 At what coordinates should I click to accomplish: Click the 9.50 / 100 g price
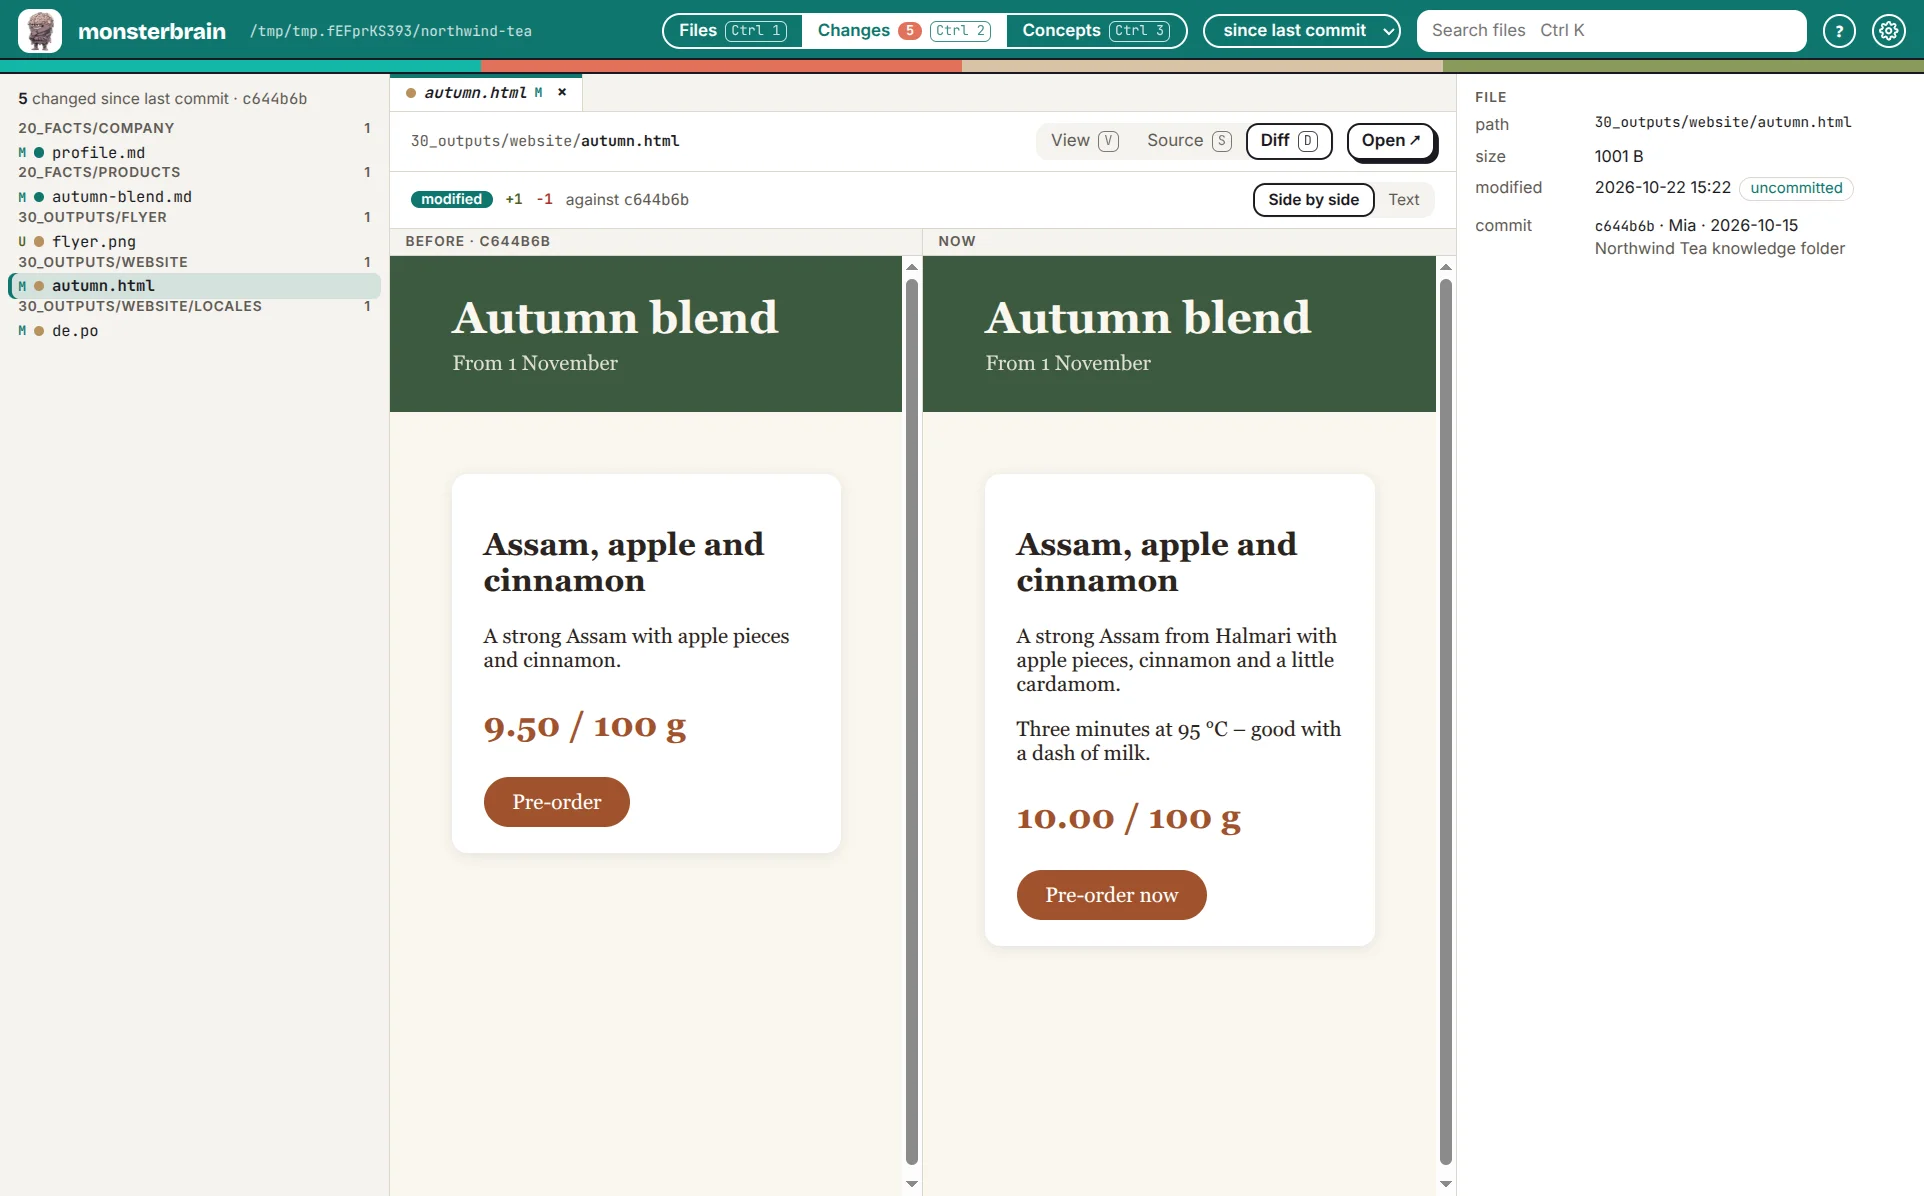[x=585, y=727]
